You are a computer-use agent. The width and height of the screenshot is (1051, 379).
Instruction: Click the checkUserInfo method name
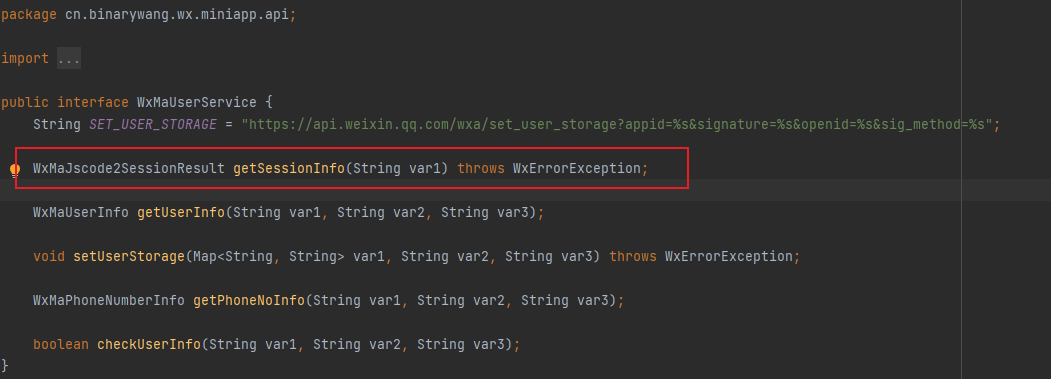[149, 344]
